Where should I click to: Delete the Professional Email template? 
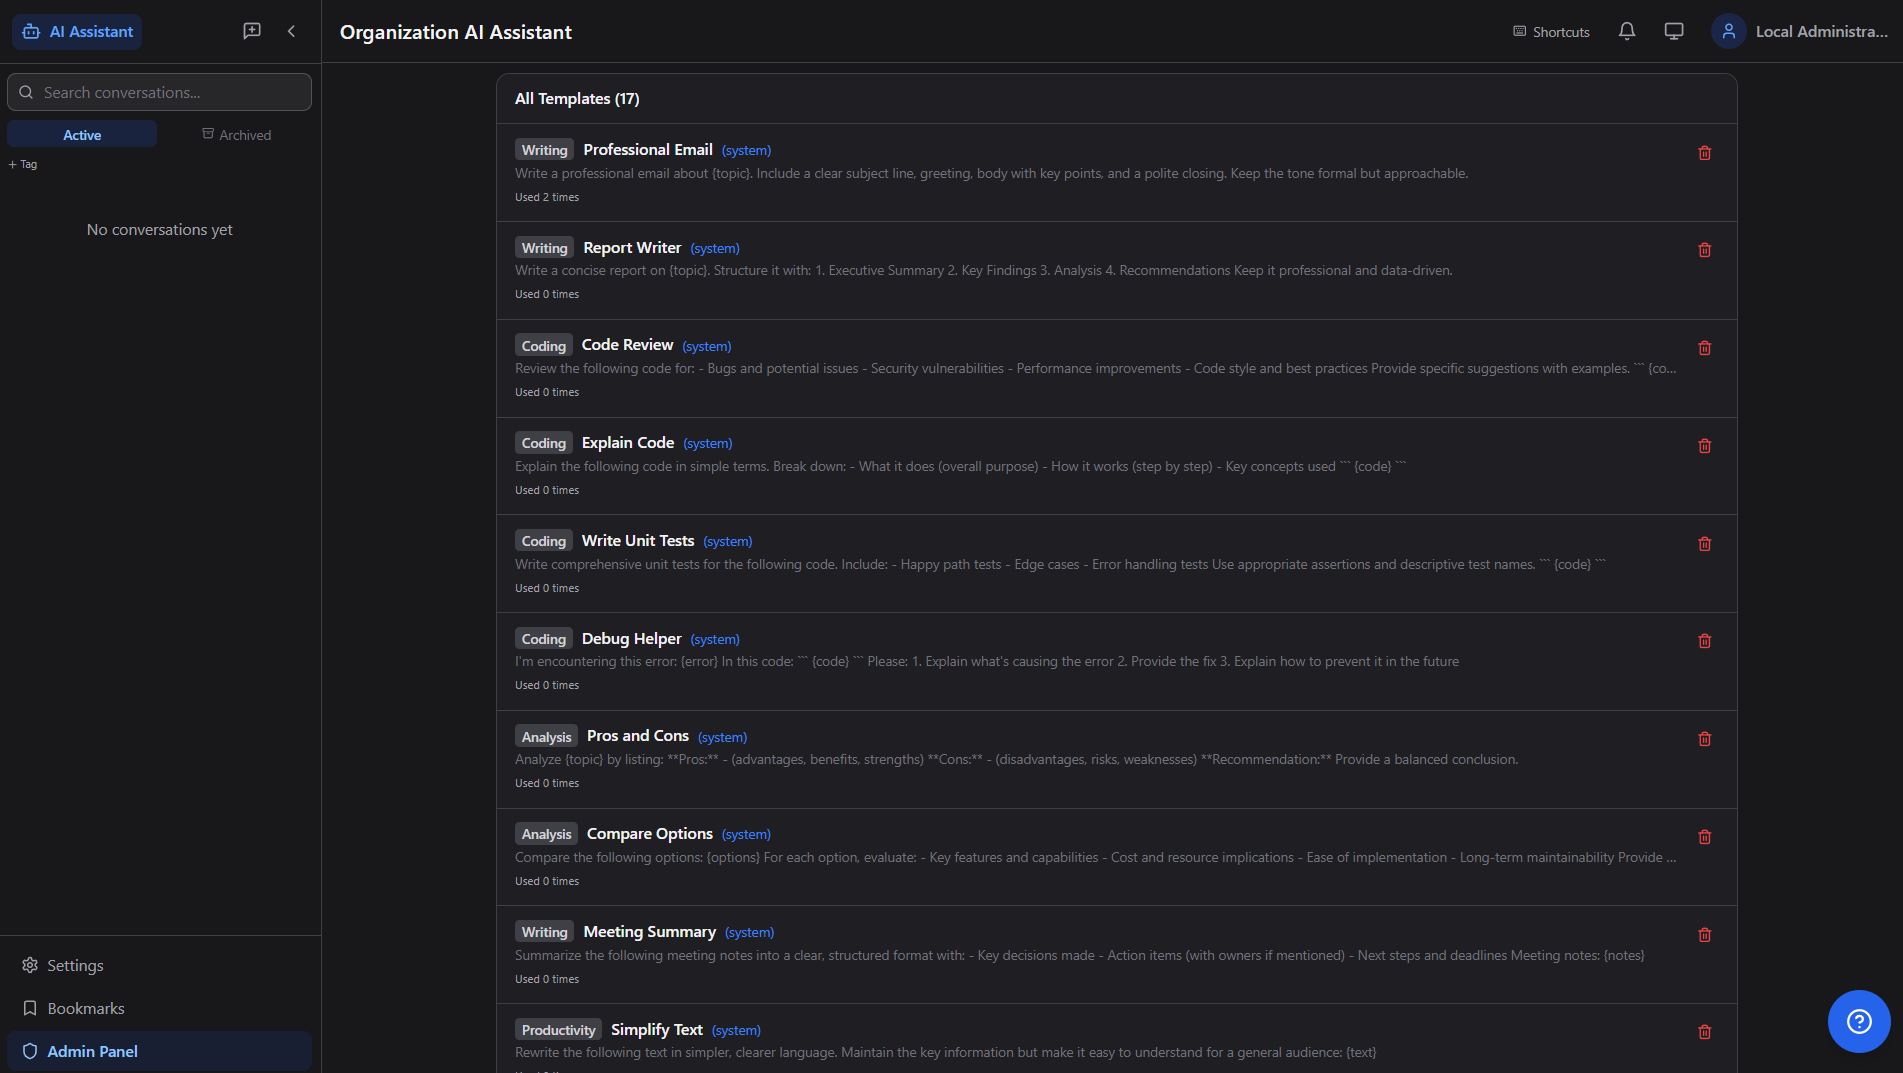pos(1705,153)
